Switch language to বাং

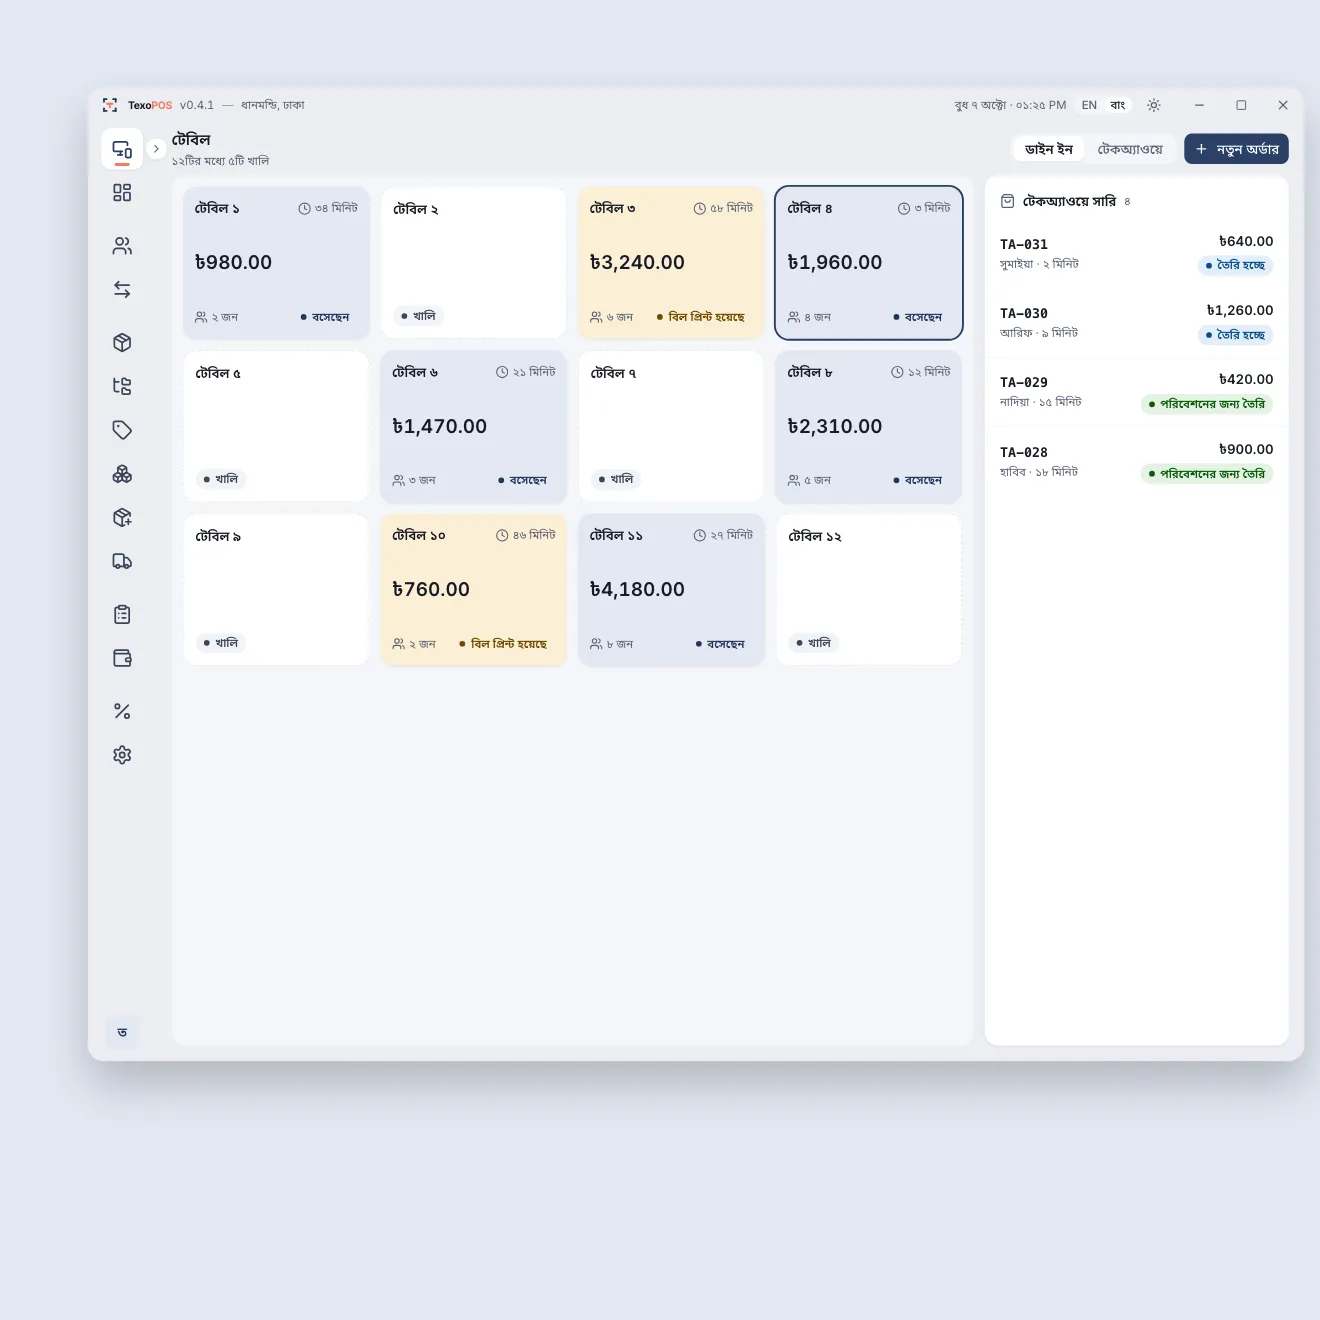click(x=1118, y=105)
